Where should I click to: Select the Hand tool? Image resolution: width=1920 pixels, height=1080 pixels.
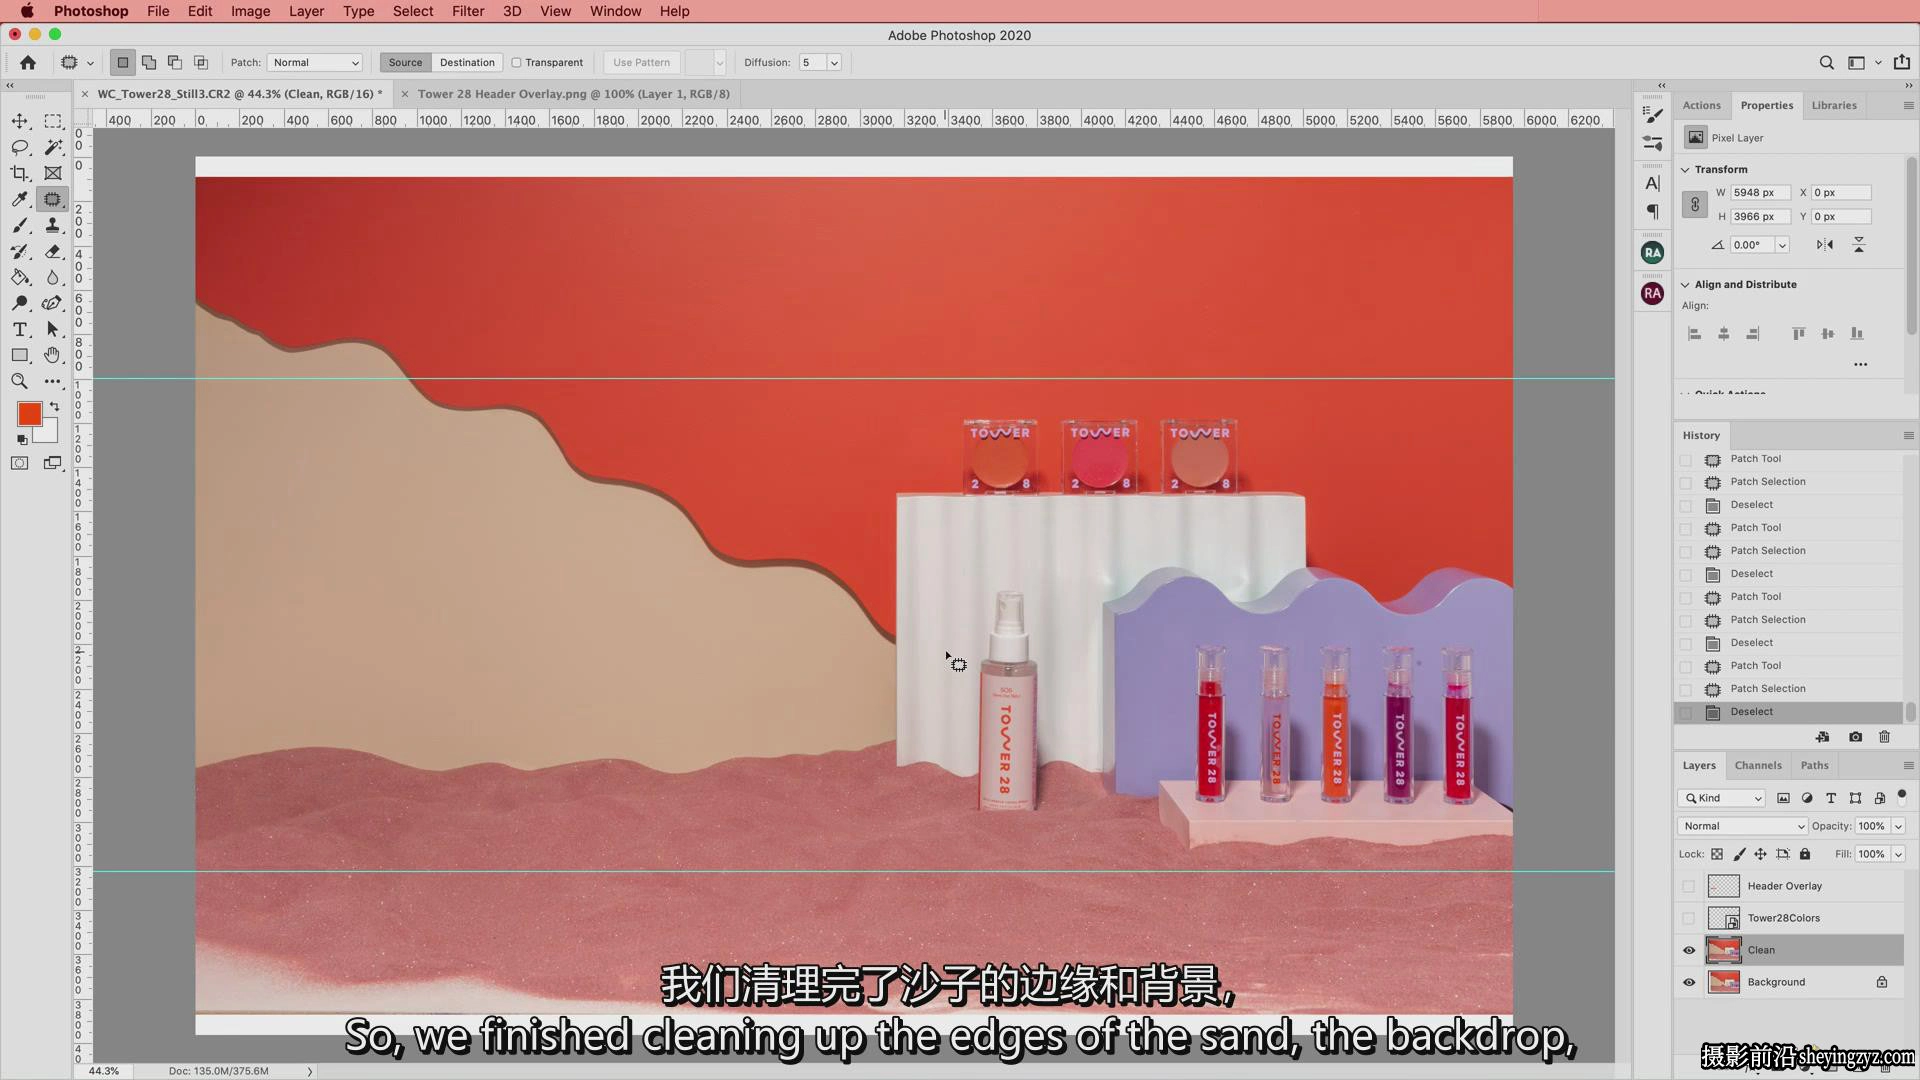click(x=53, y=355)
